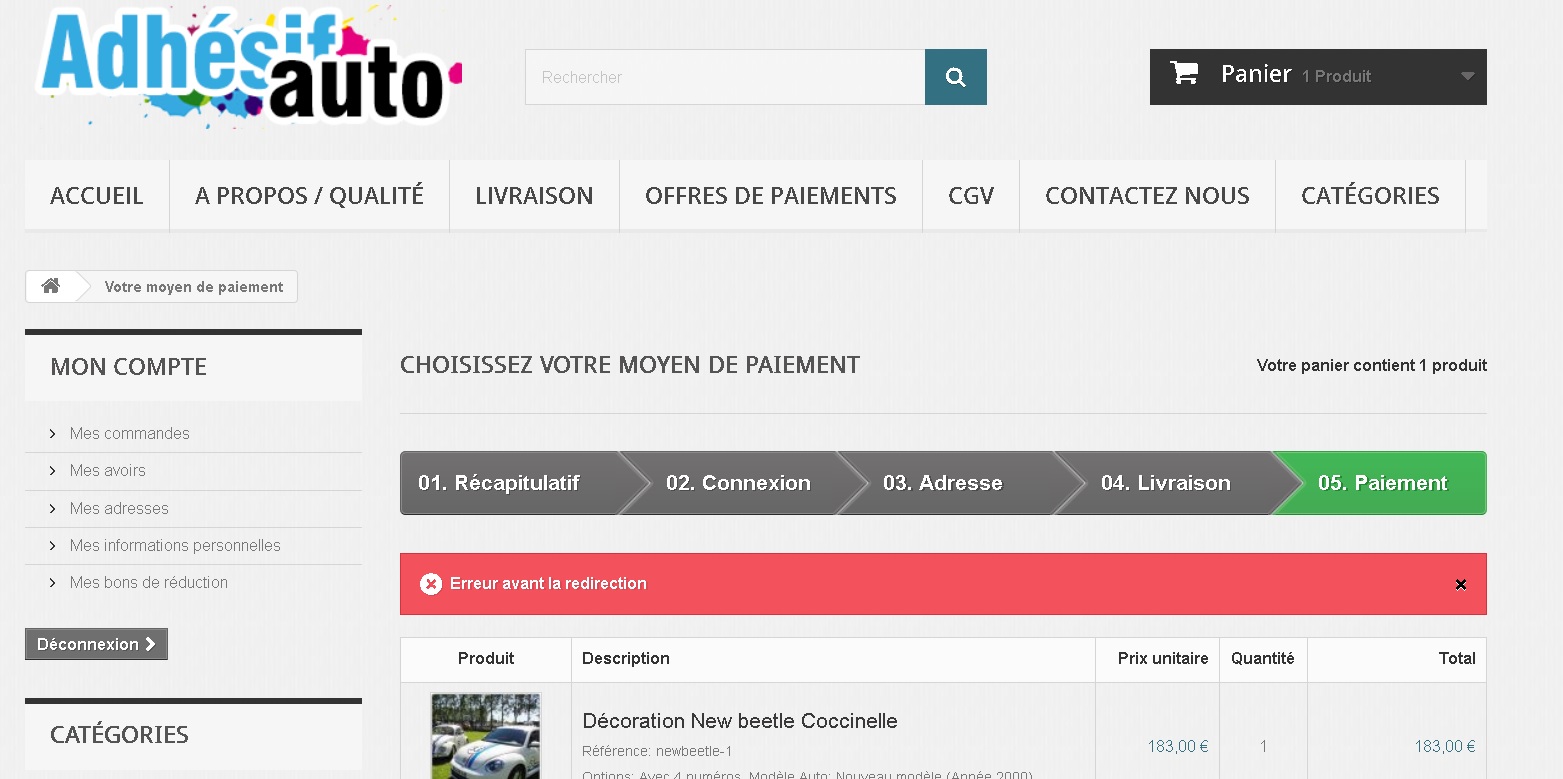Click the Adhésif auto logo
This screenshot has width=1563, height=779.
point(247,67)
